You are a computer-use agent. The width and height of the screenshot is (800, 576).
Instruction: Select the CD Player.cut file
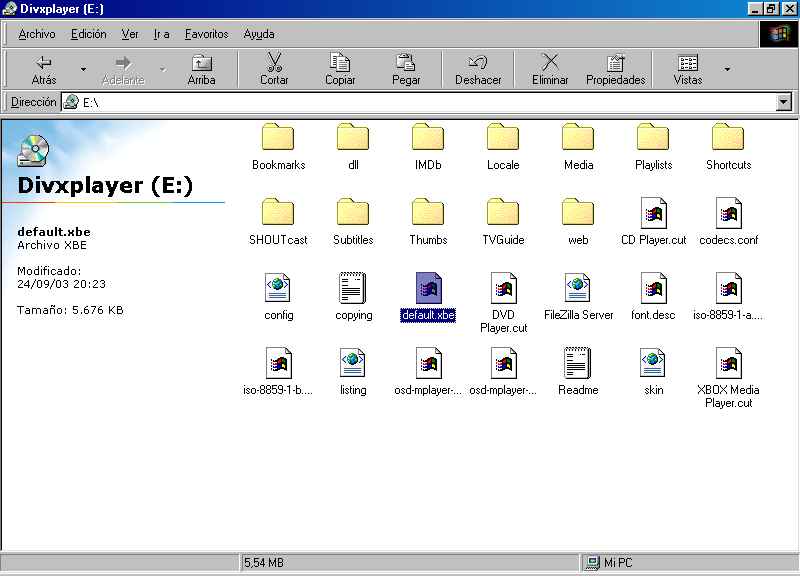click(x=653, y=221)
